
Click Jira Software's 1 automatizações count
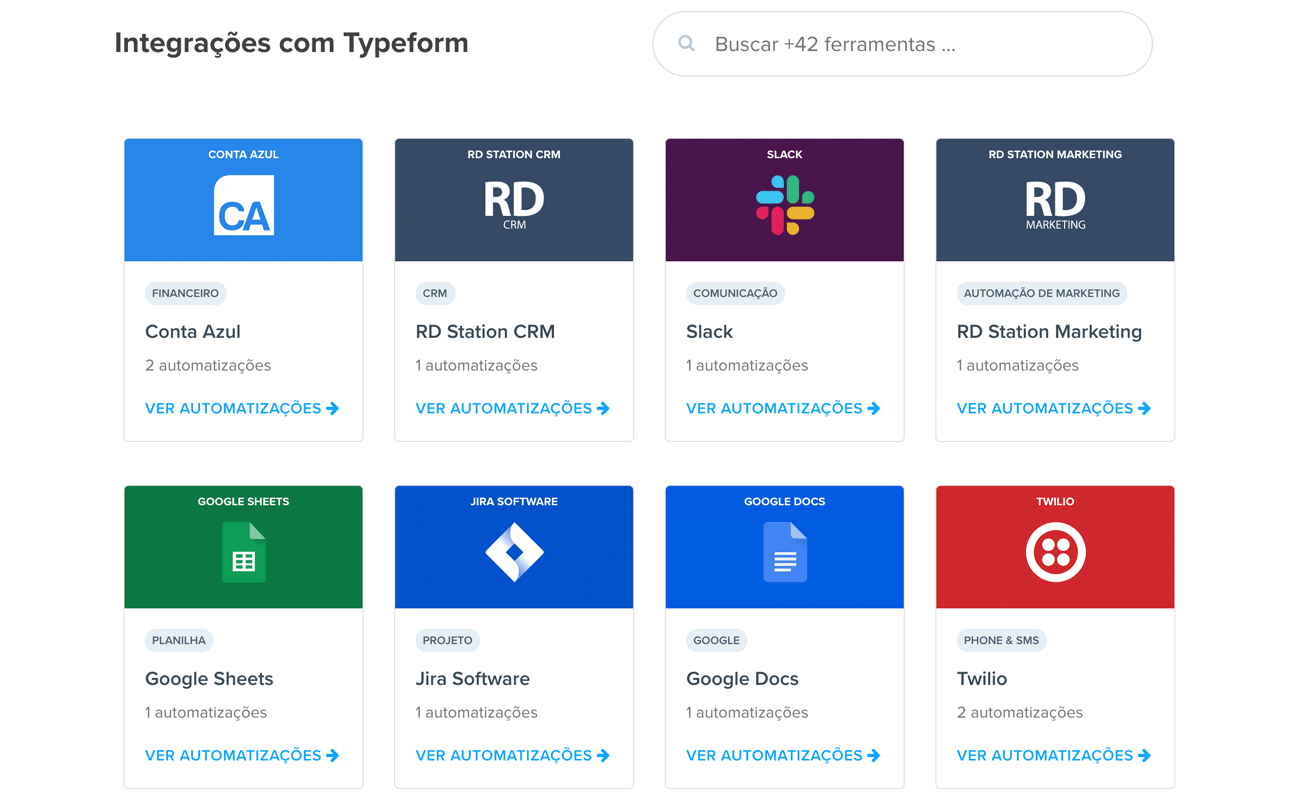point(477,712)
